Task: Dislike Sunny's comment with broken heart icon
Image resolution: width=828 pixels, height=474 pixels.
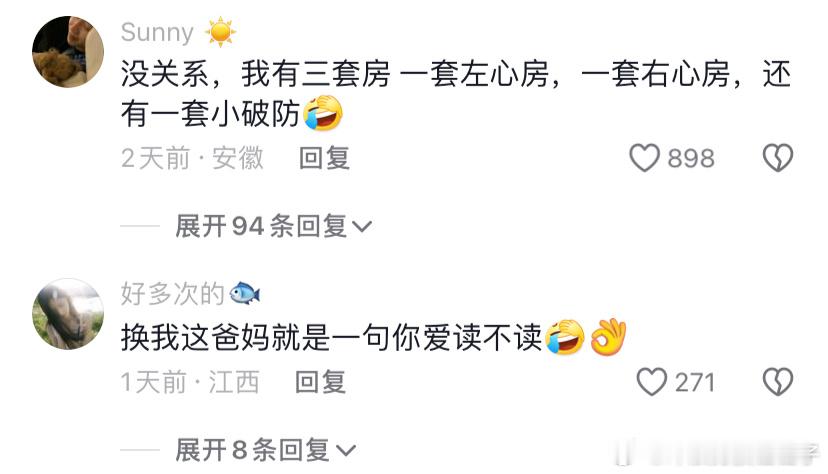Action: tap(778, 158)
